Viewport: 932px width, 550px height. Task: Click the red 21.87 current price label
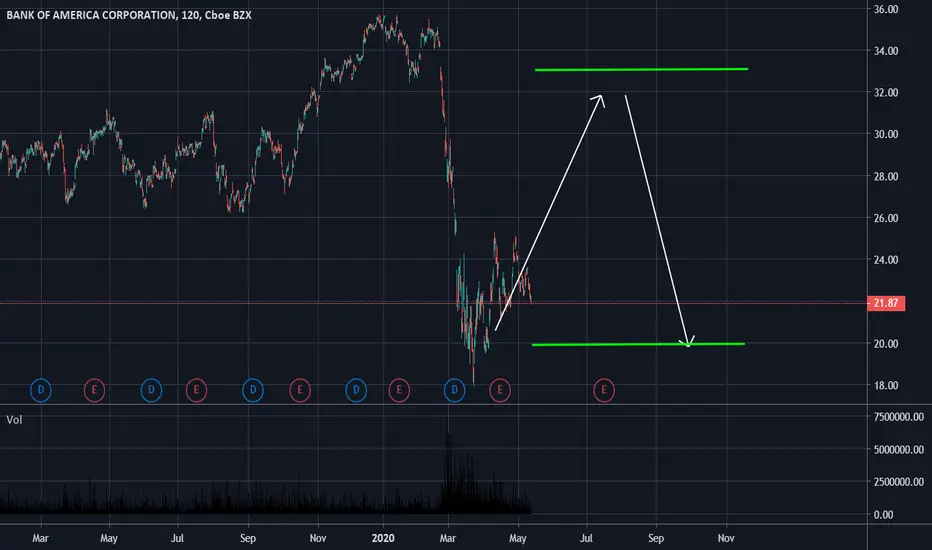pyautogui.click(x=886, y=303)
